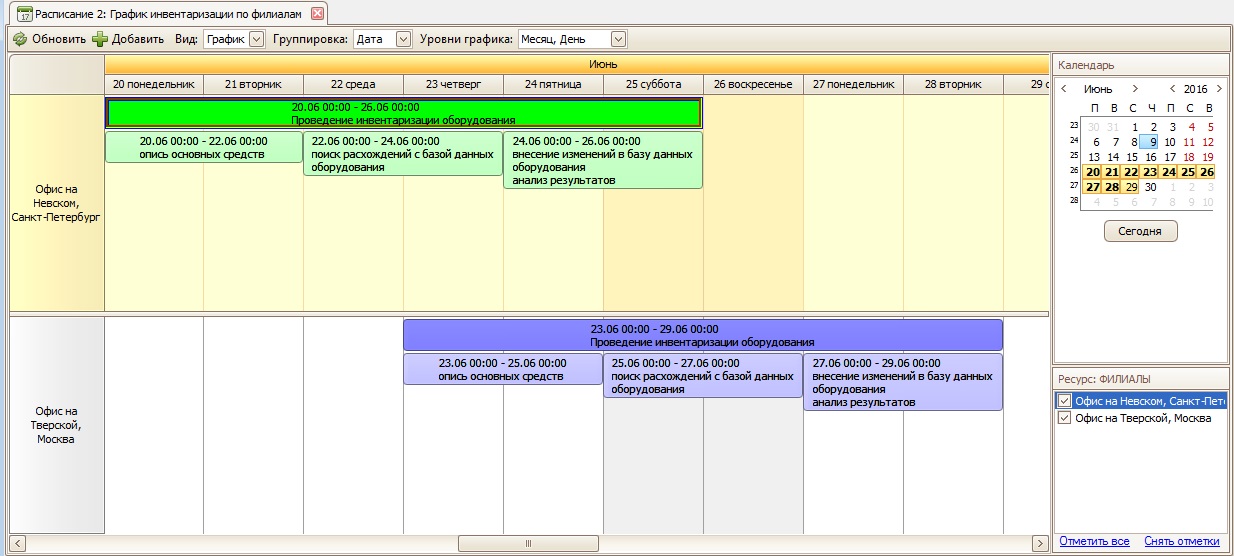Select day 23 in the mini calendar
Image resolution: width=1234 pixels, height=556 pixels.
[1149, 172]
